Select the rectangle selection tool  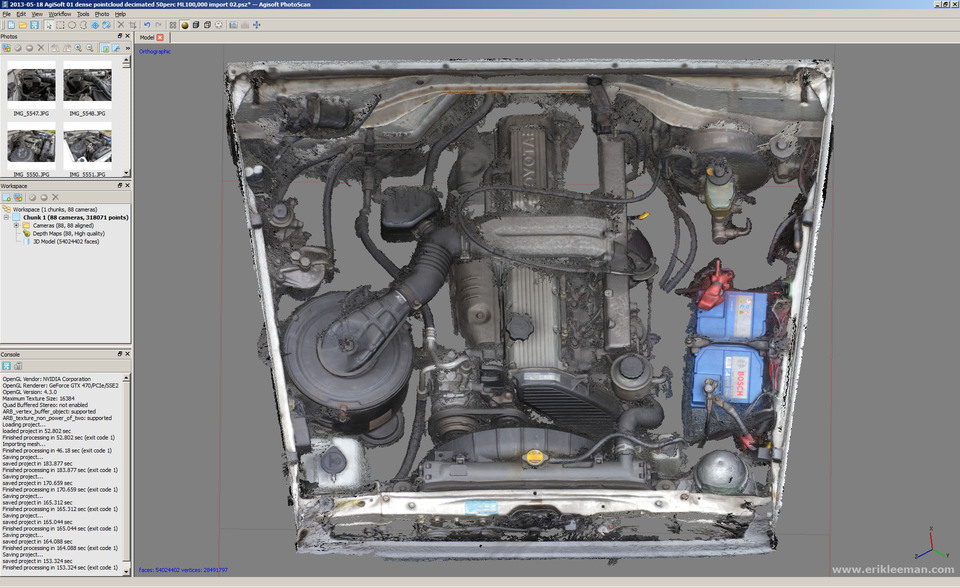[x=60, y=25]
